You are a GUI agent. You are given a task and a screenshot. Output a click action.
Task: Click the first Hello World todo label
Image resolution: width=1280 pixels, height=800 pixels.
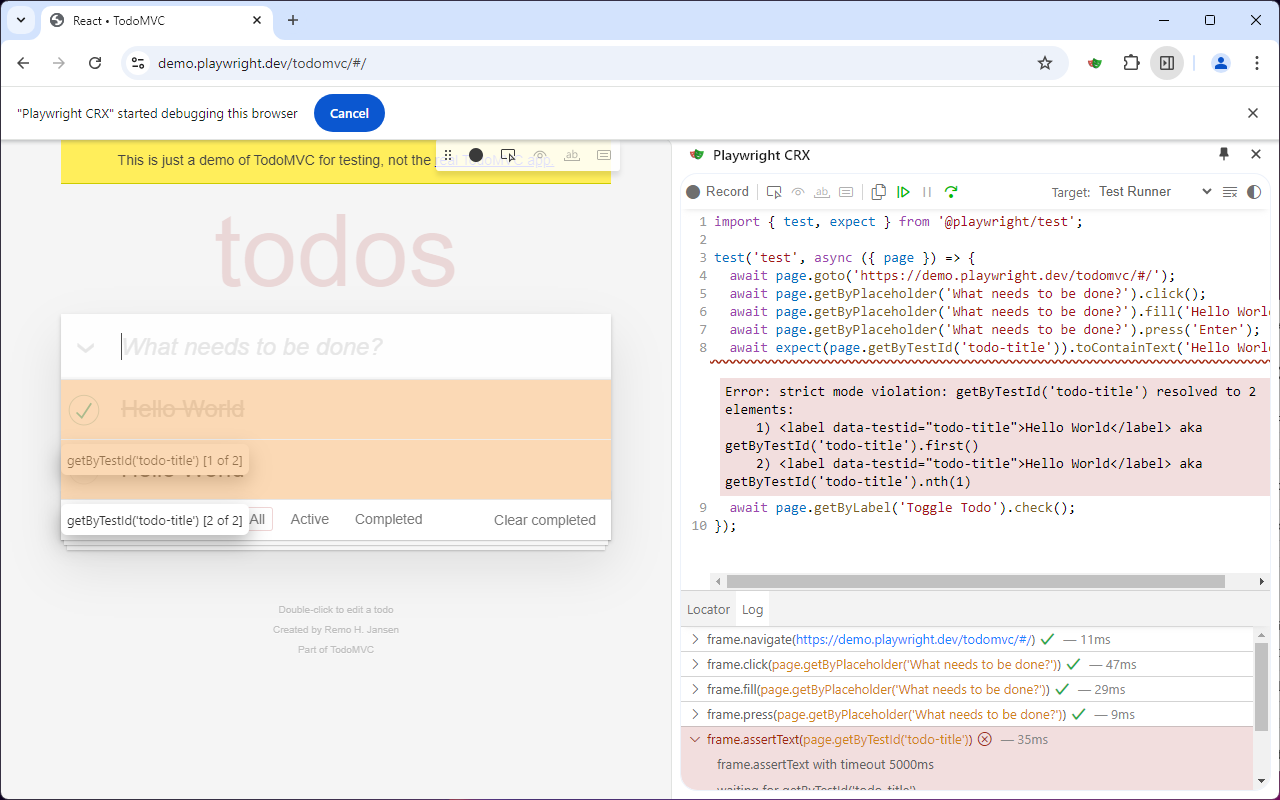[x=183, y=409]
